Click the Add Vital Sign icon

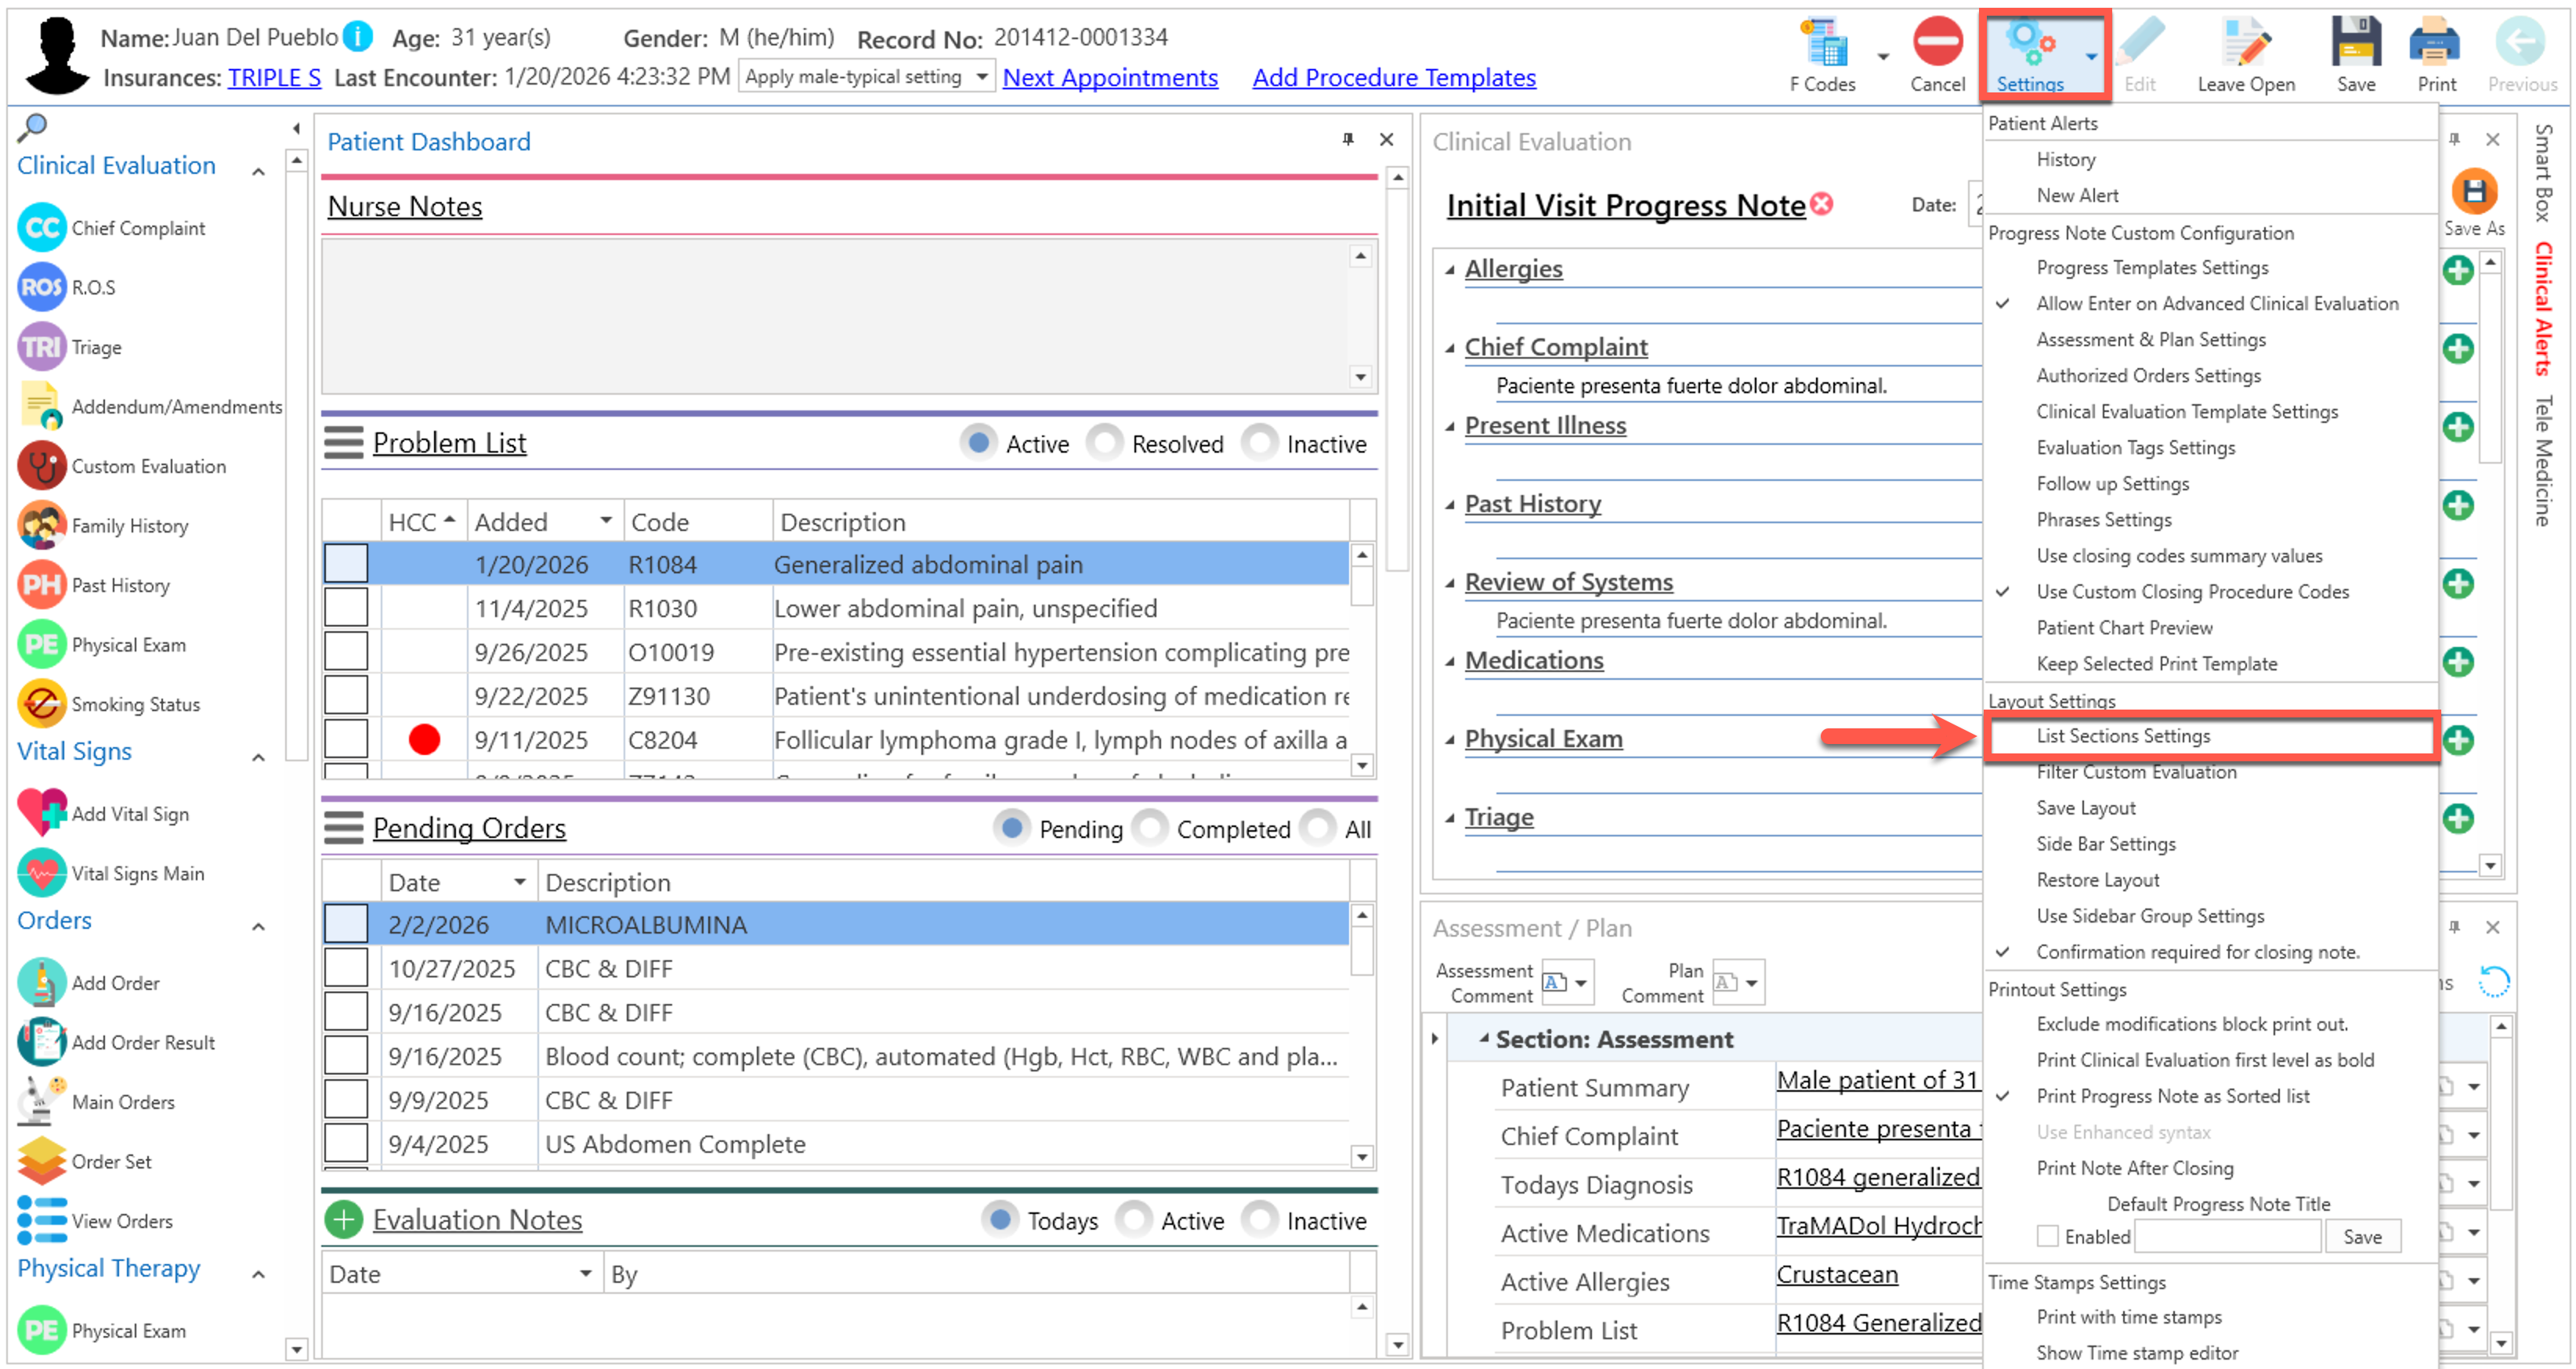[x=42, y=813]
